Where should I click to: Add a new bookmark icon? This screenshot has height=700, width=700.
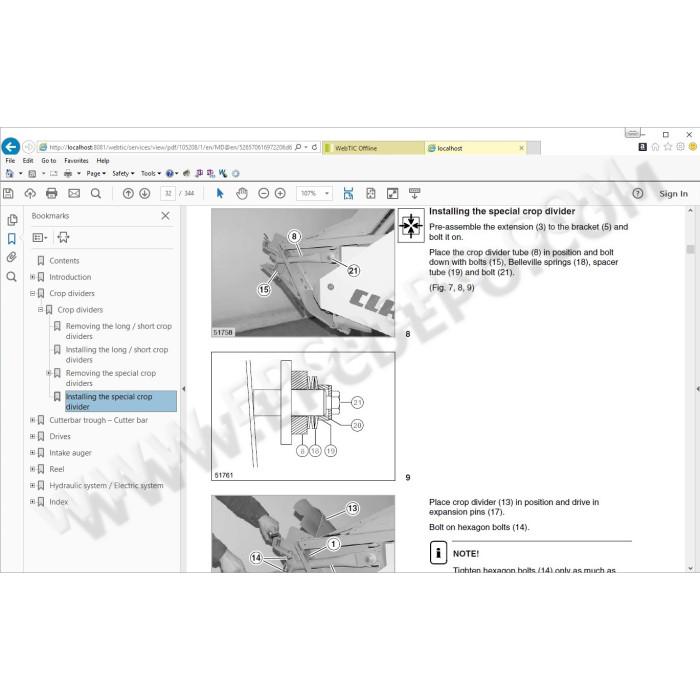63,238
